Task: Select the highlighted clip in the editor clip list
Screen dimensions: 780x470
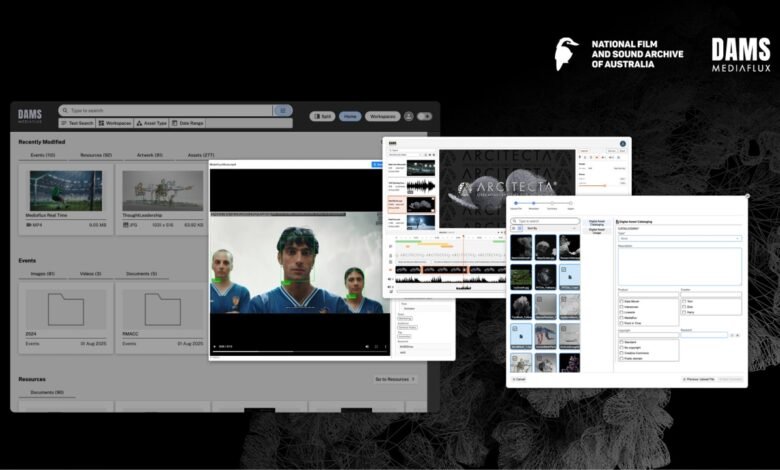Action: (x=411, y=204)
